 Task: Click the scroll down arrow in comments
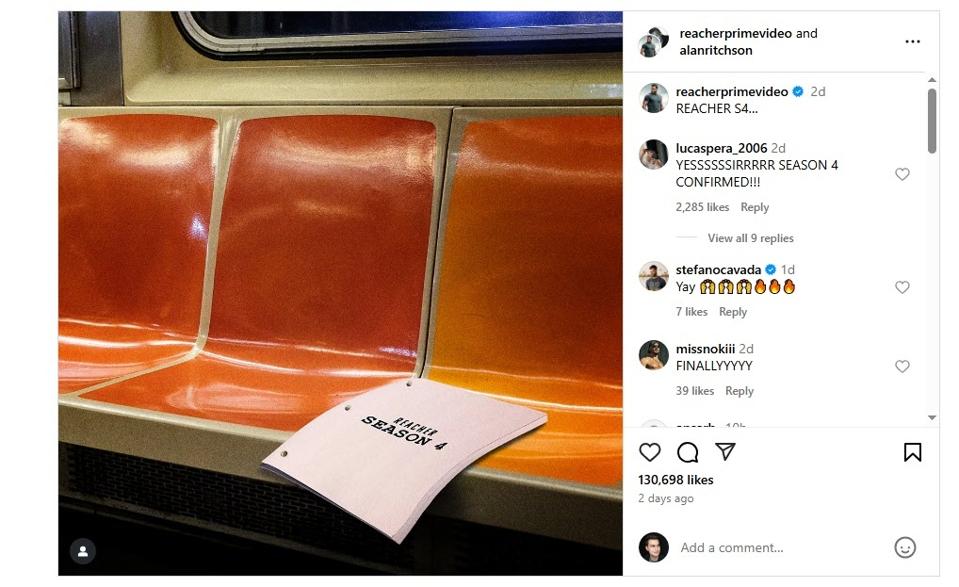[x=931, y=418]
